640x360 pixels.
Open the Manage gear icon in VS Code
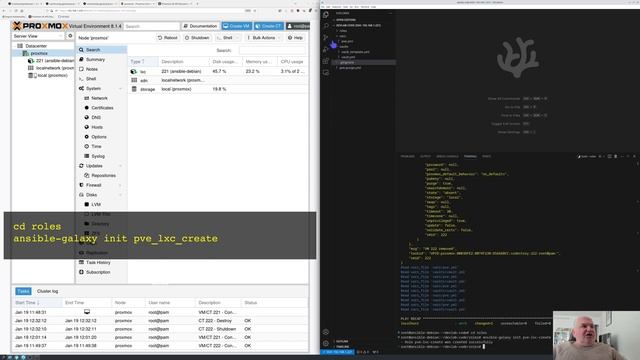326,344
